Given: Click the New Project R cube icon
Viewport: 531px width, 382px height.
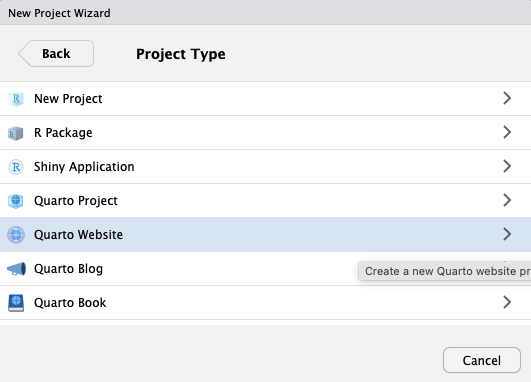Looking at the screenshot, I should (x=16, y=99).
